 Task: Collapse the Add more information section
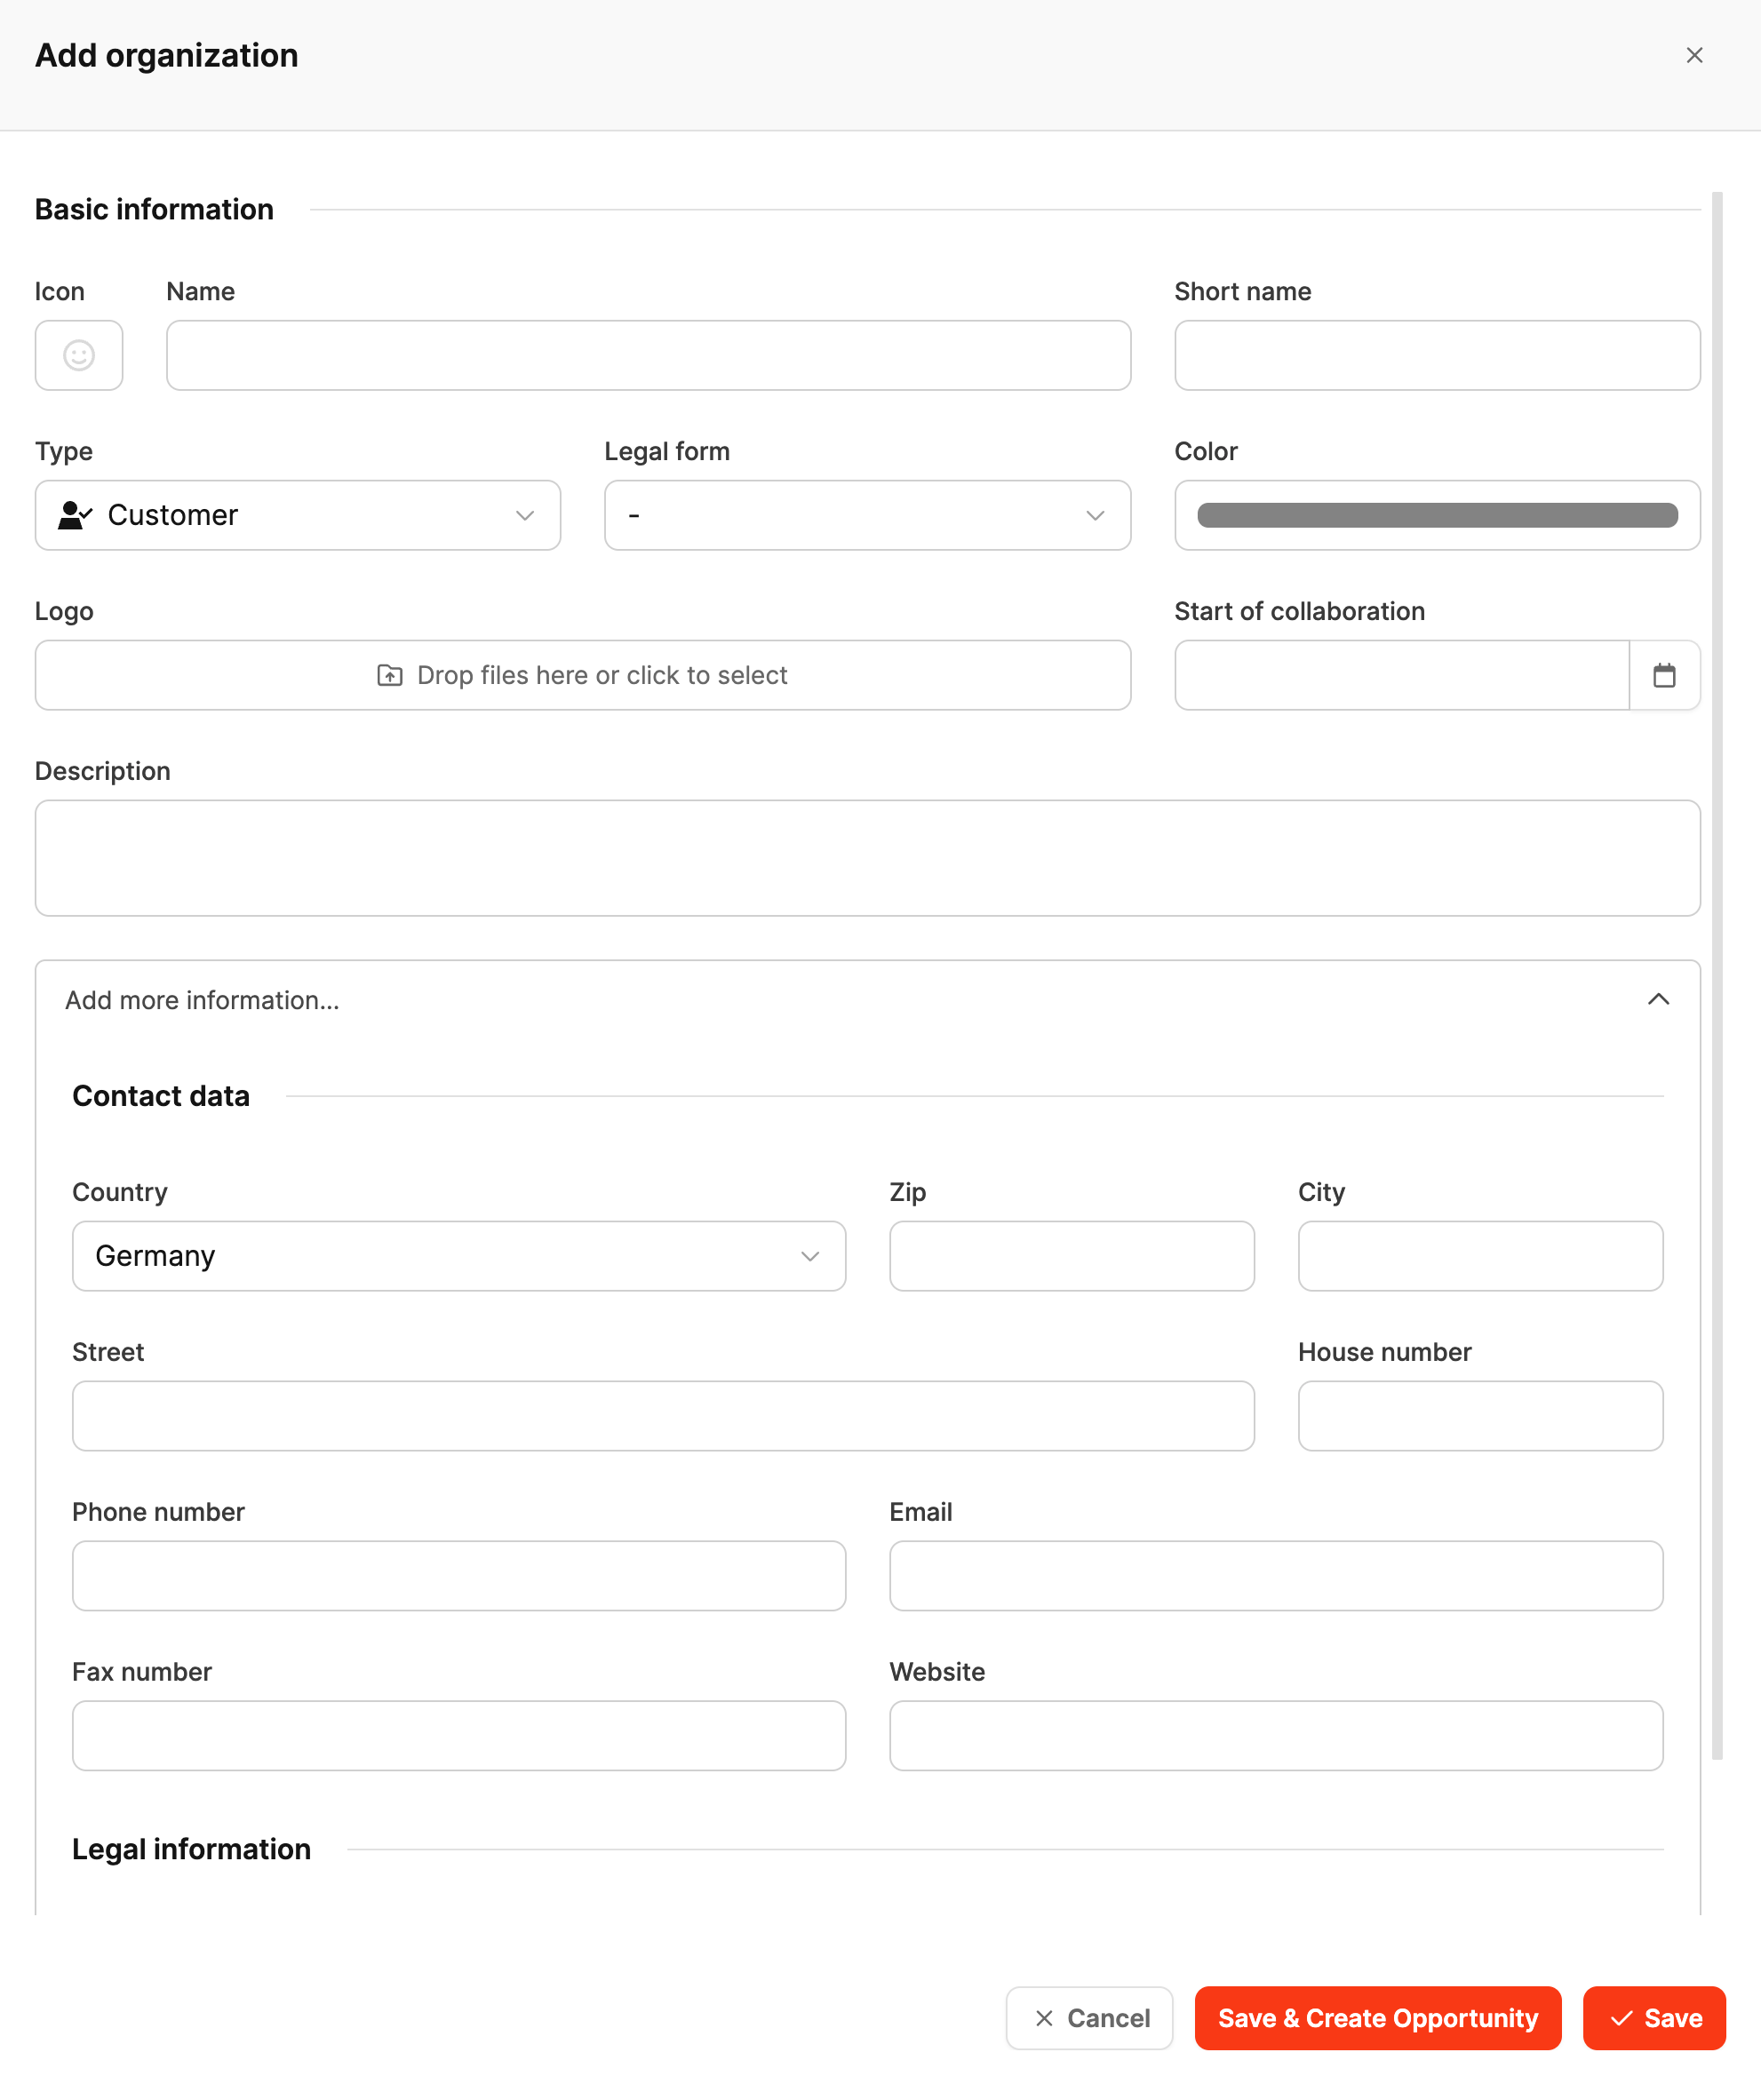coord(1658,1000)
